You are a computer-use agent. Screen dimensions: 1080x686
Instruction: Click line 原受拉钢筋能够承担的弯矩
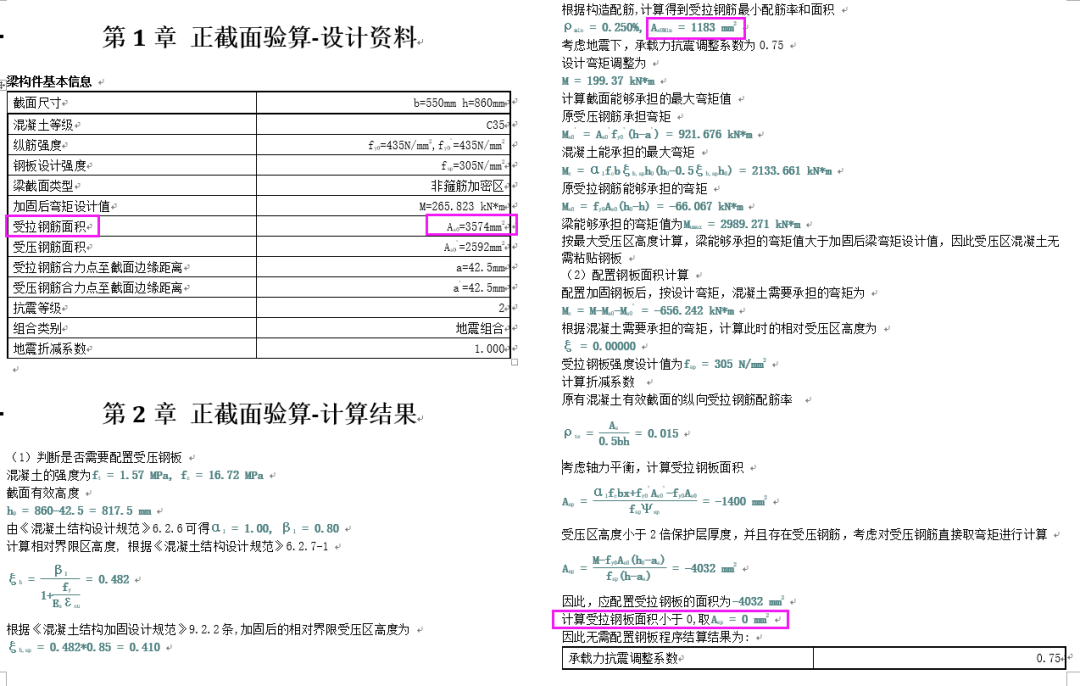pyautogui.click(x=634, y=188)
